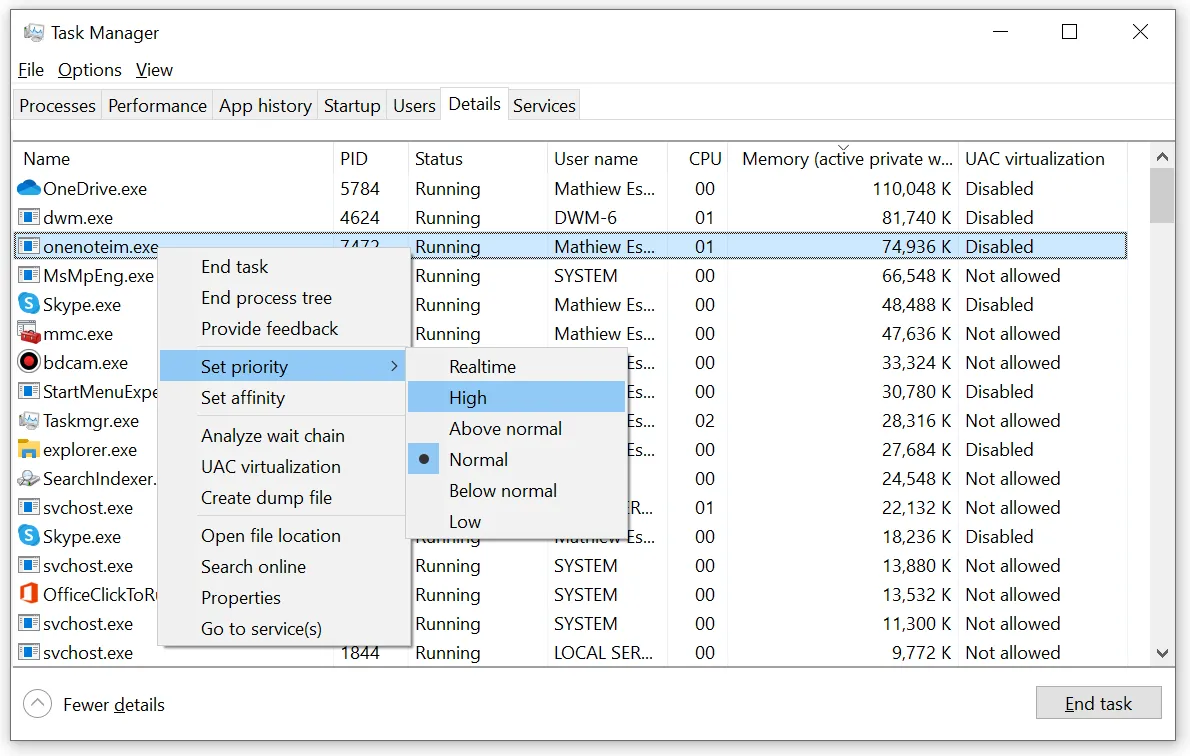1190x756 pixels.
Task: Choose End process tree
Action: point(282,298)
